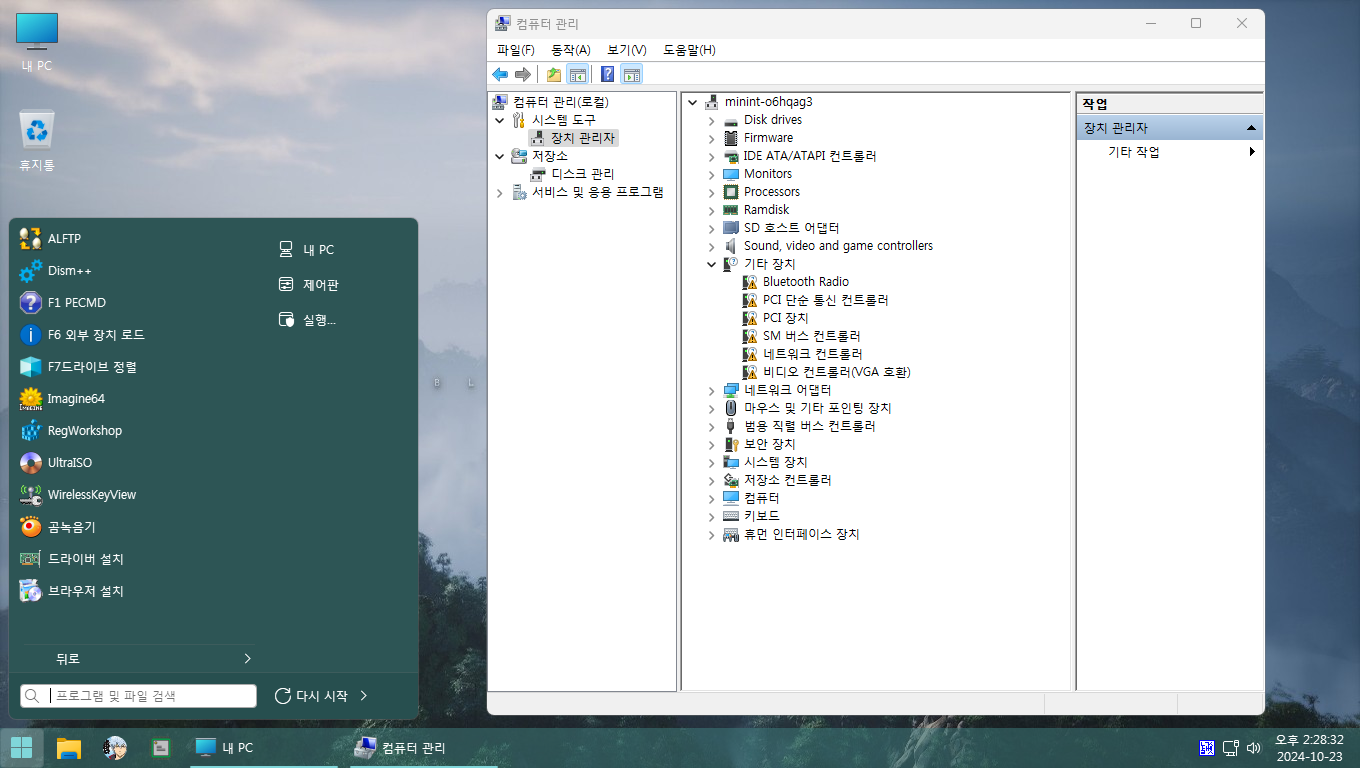1360x768 pixels.
Task: Expand the 범용 직렬 버스 컨트롤러 category
Action: [x=712, y=426]
